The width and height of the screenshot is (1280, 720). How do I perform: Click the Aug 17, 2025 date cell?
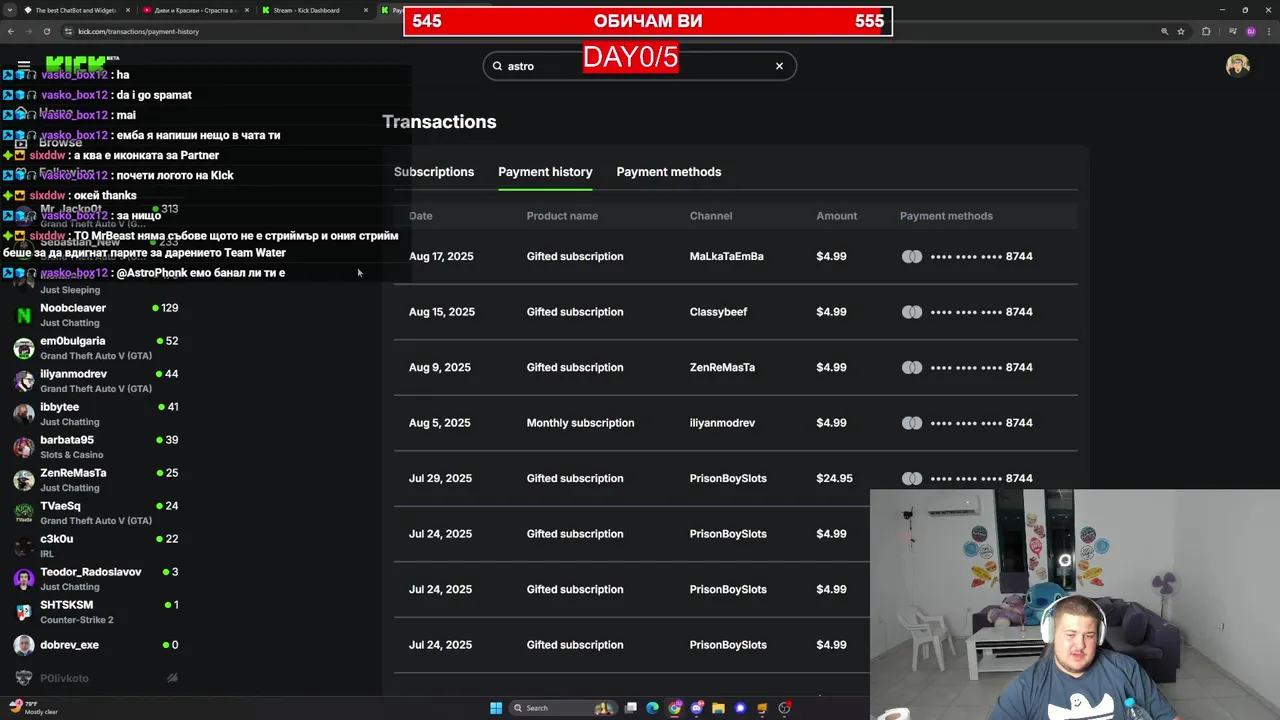(441, 256)
